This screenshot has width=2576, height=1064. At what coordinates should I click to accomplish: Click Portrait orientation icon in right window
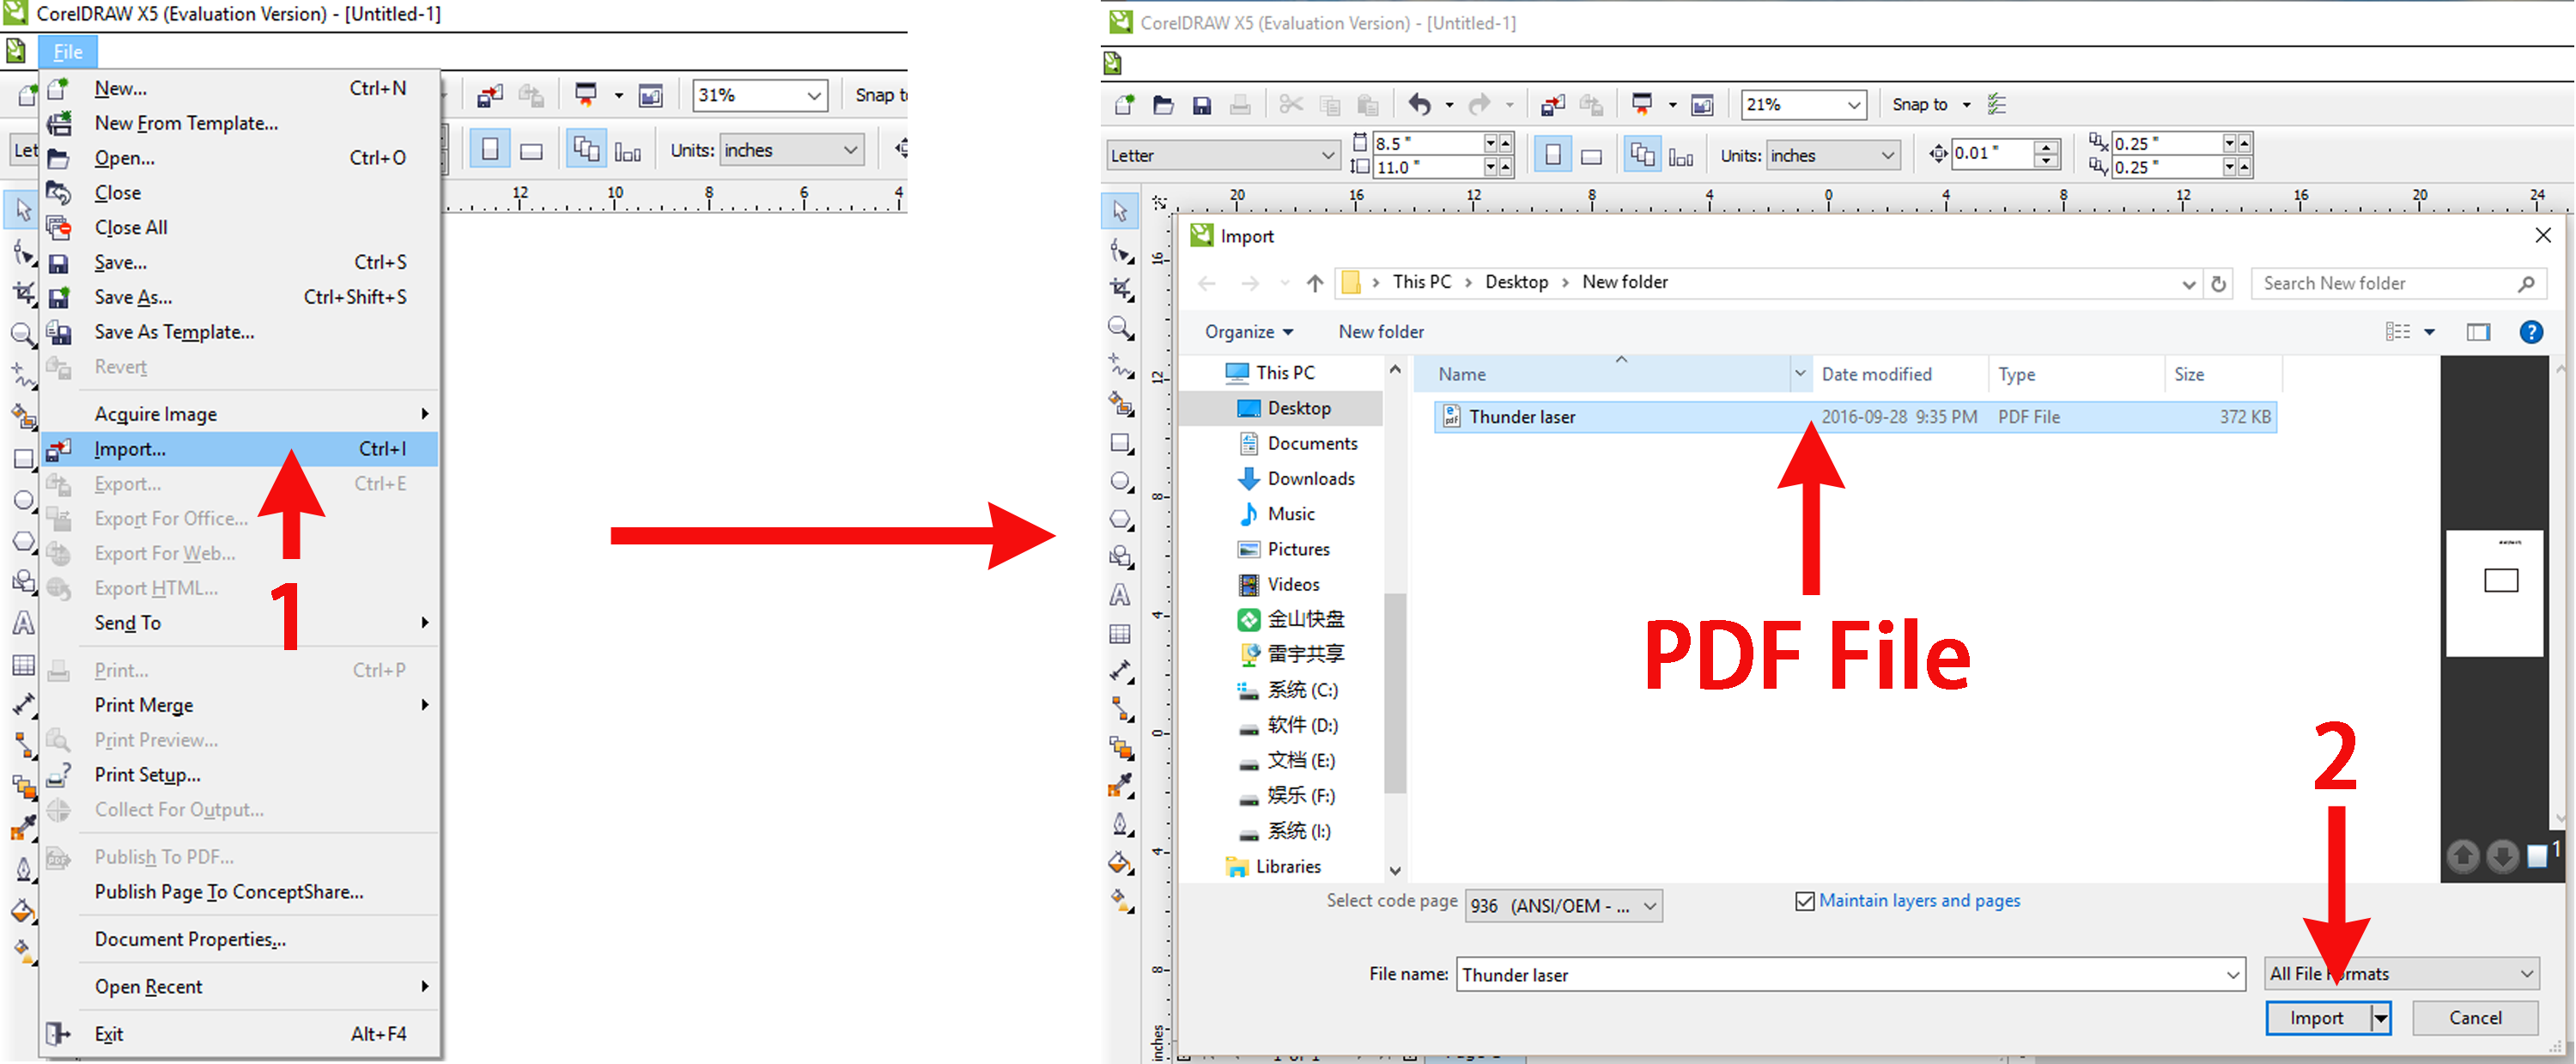point(1552,156)
